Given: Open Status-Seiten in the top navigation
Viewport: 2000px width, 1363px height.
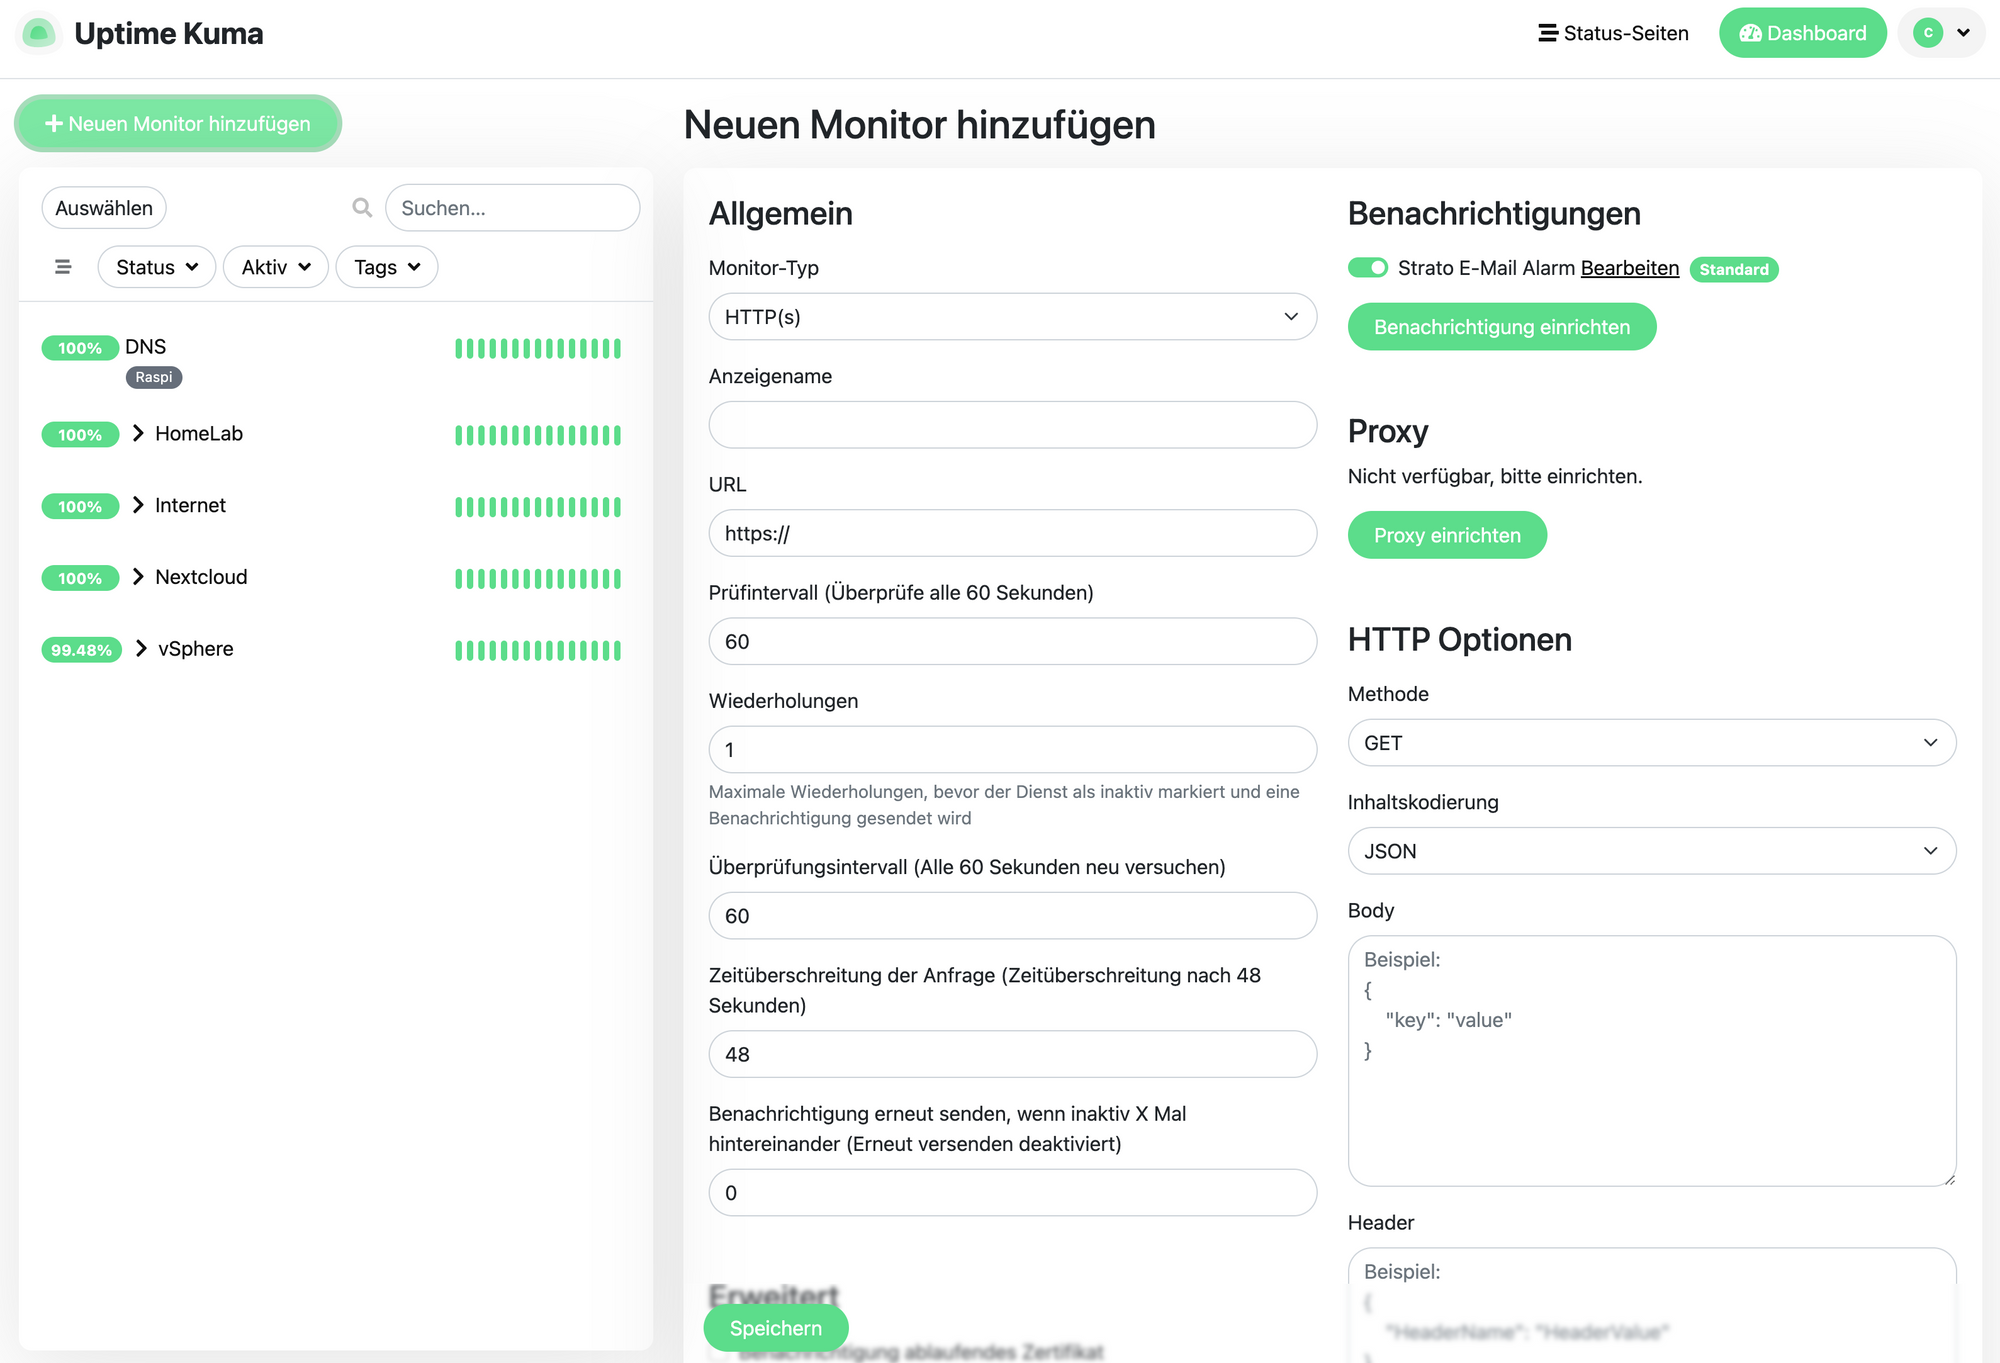Looking at the screenshot, I should tap(1613, 33).
